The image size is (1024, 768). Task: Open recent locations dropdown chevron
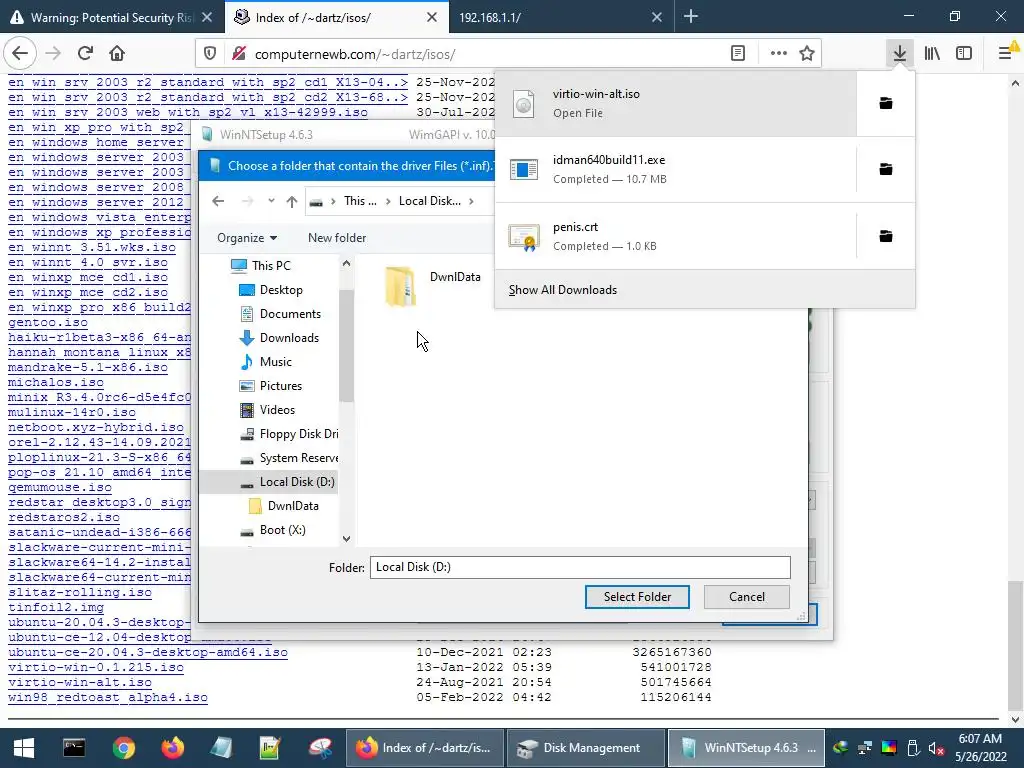[x=271, y=201]
